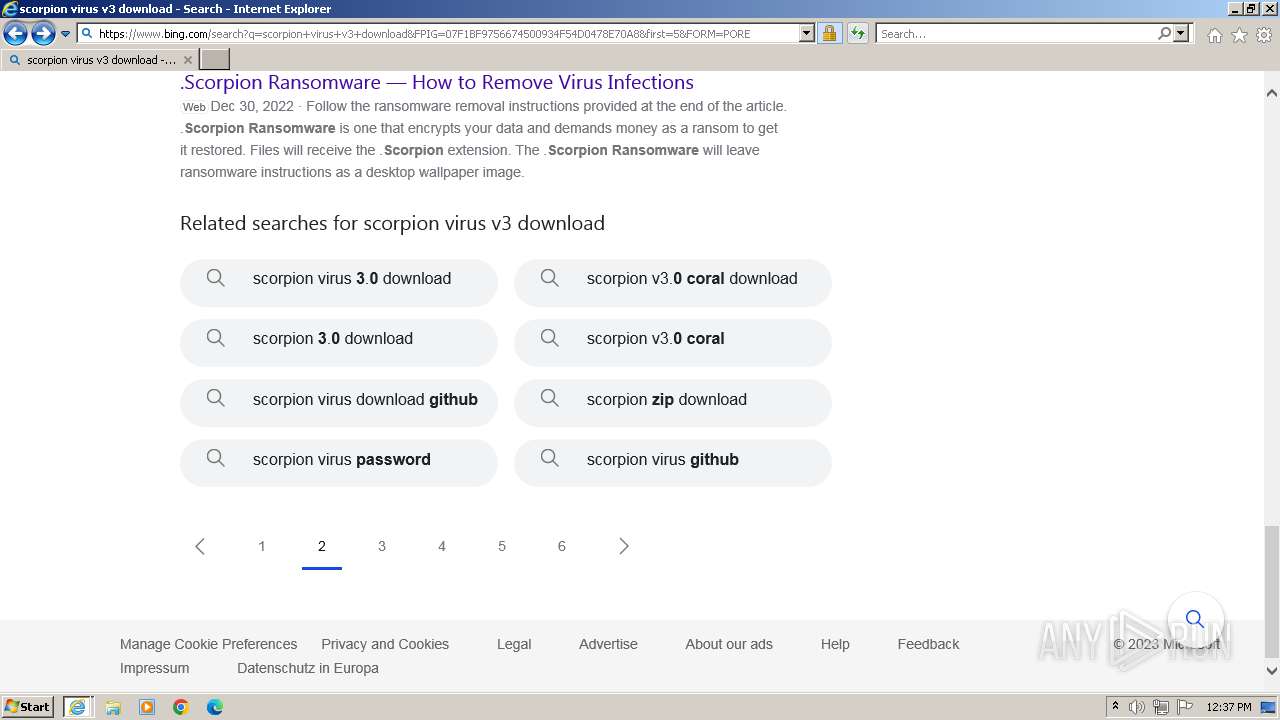Open Windows Media Player in taskbar
The image size is (1280, 720).
tap(147, 707)
